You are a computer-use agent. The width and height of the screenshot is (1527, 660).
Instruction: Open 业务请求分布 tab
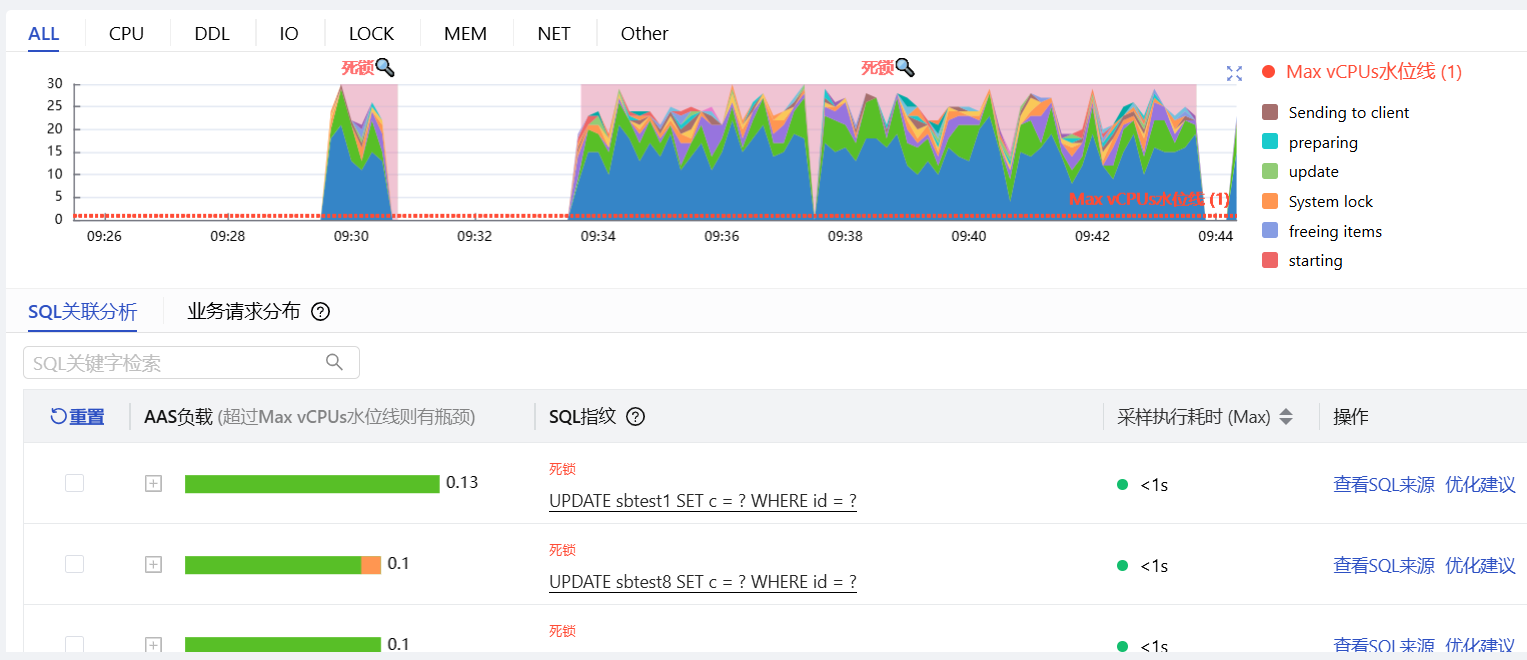pos(243,311)
